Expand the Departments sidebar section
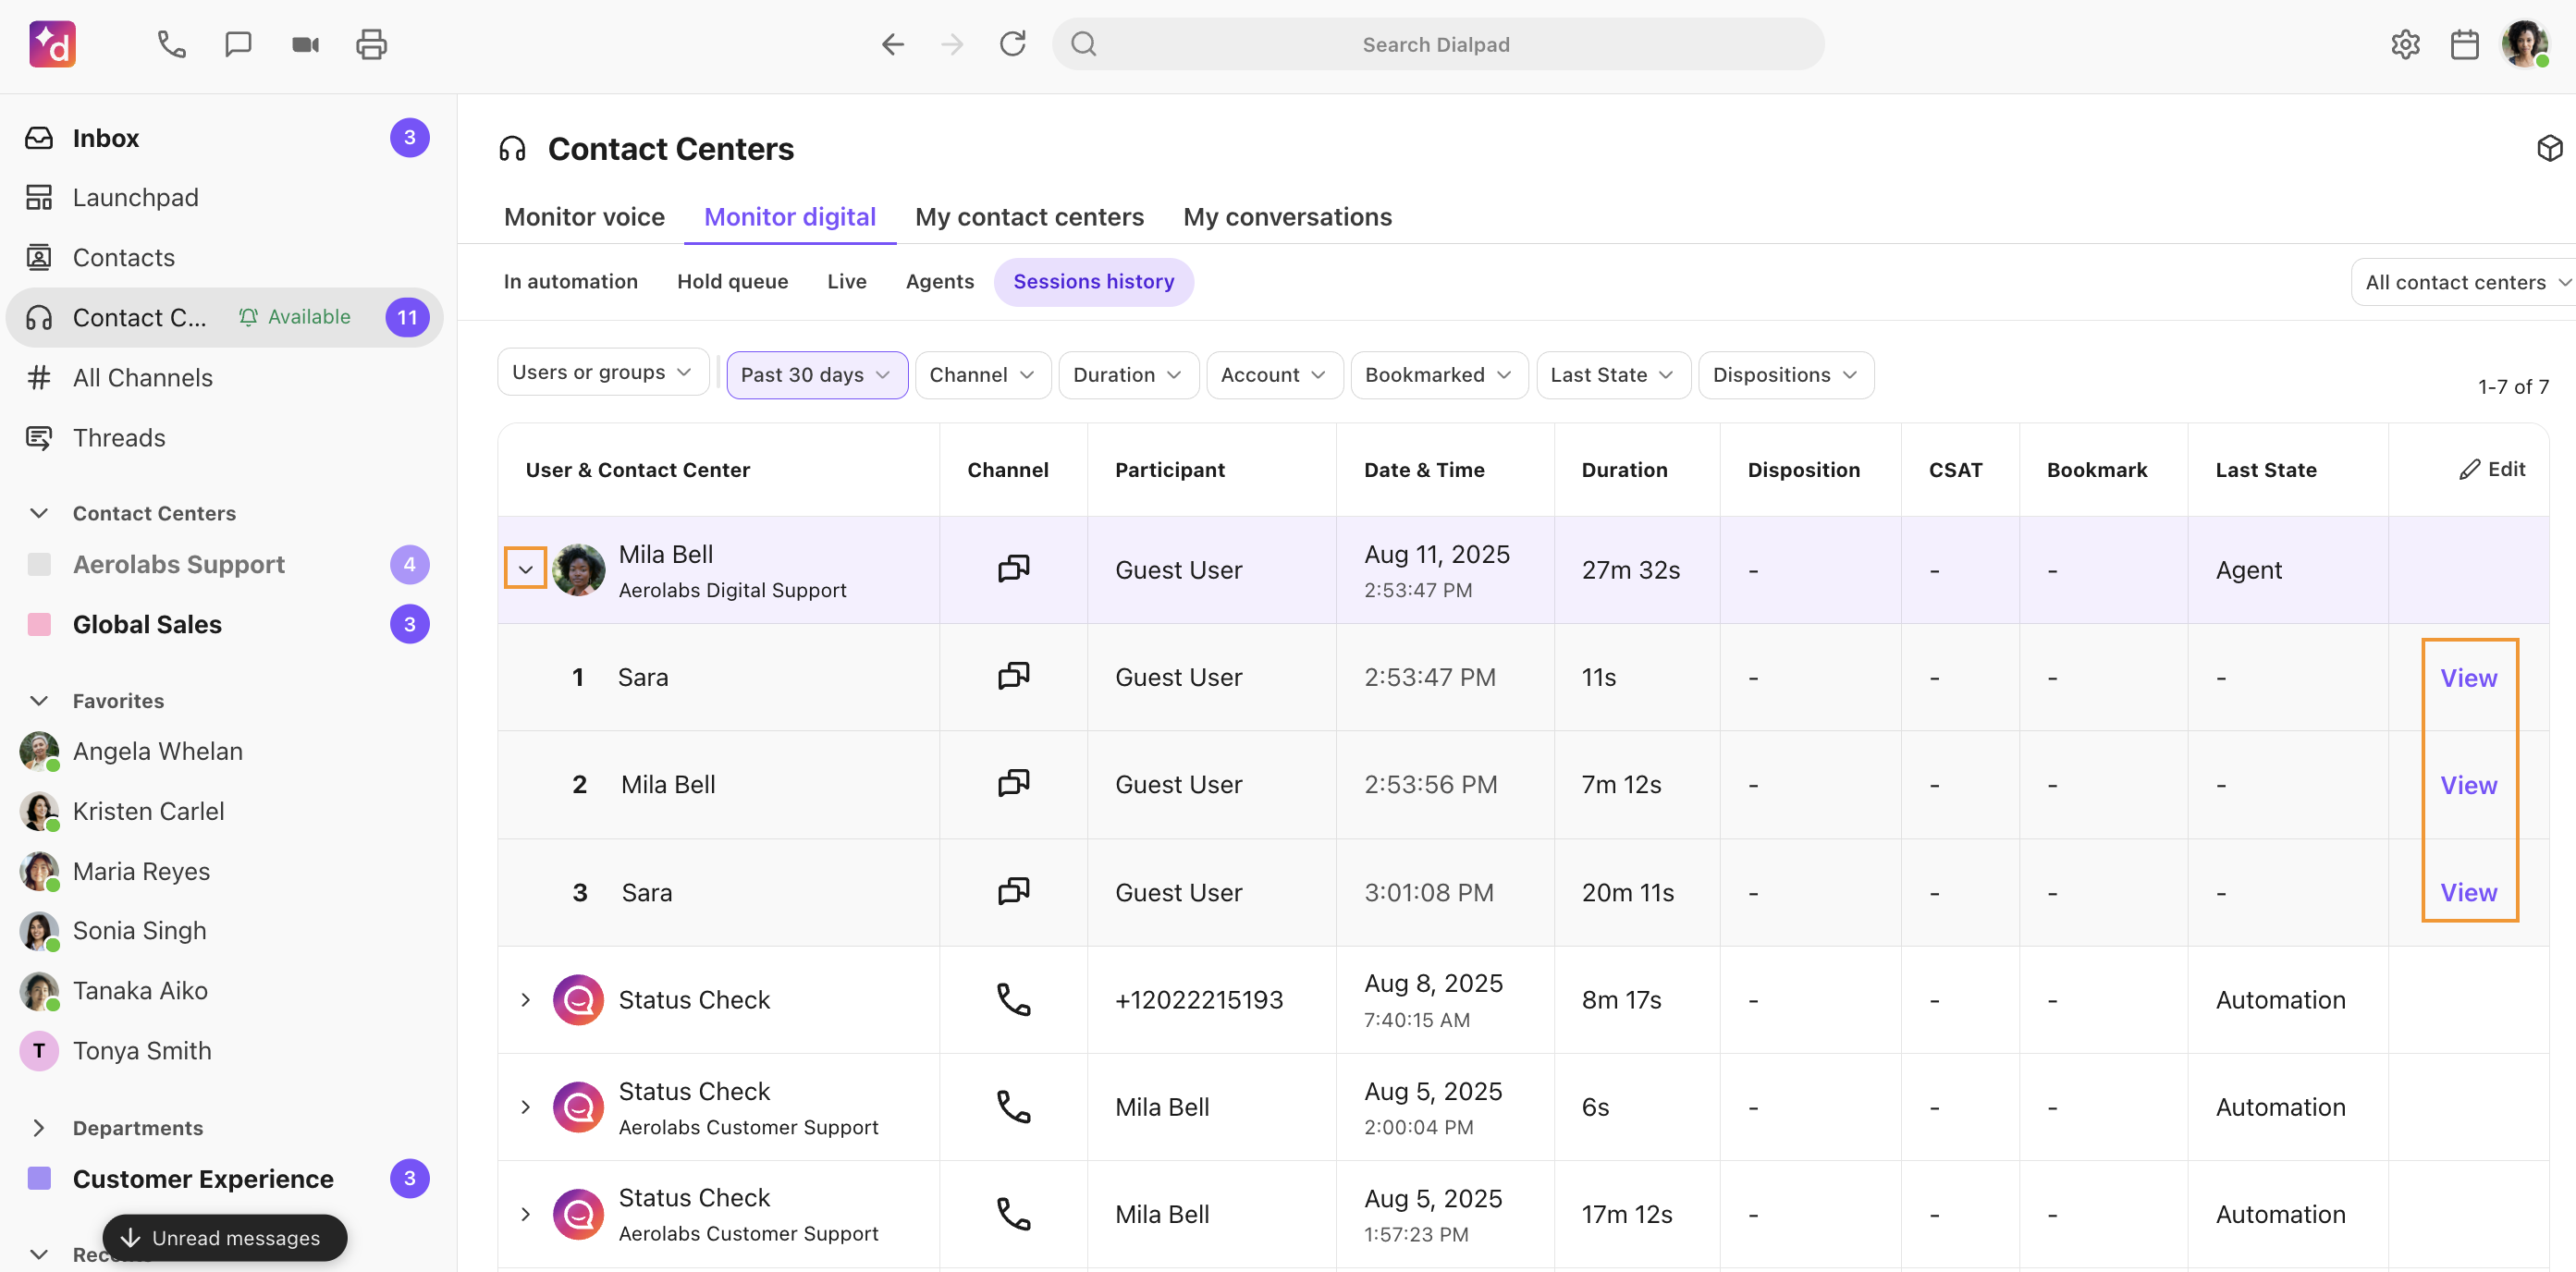This screenshot has width=2576, height=1272. (39, 1128)
